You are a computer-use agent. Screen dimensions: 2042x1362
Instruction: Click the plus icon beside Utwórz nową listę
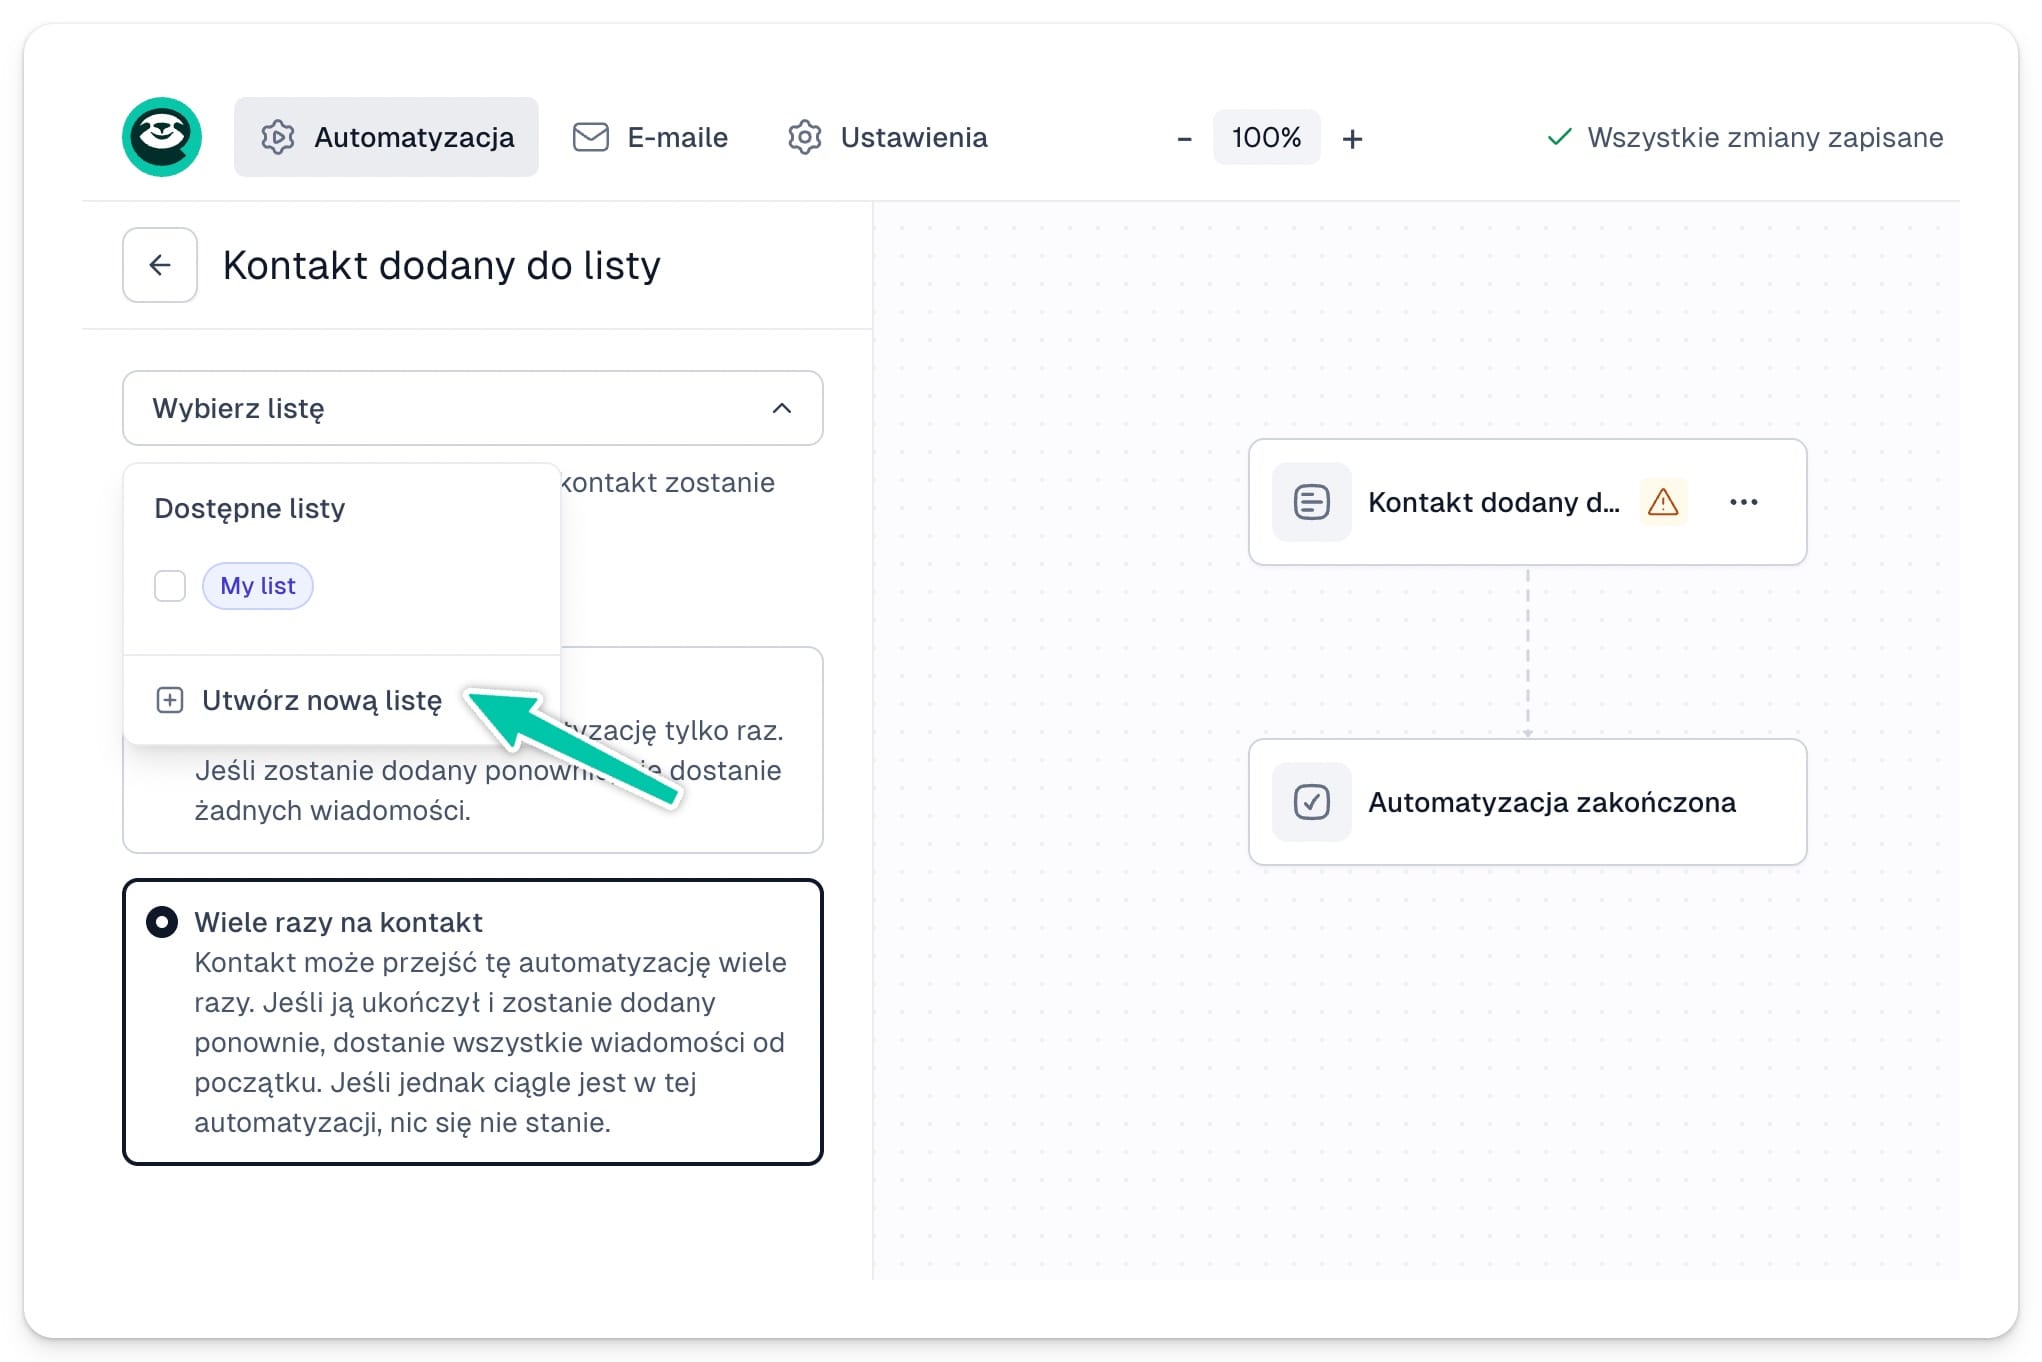point(170,700)
